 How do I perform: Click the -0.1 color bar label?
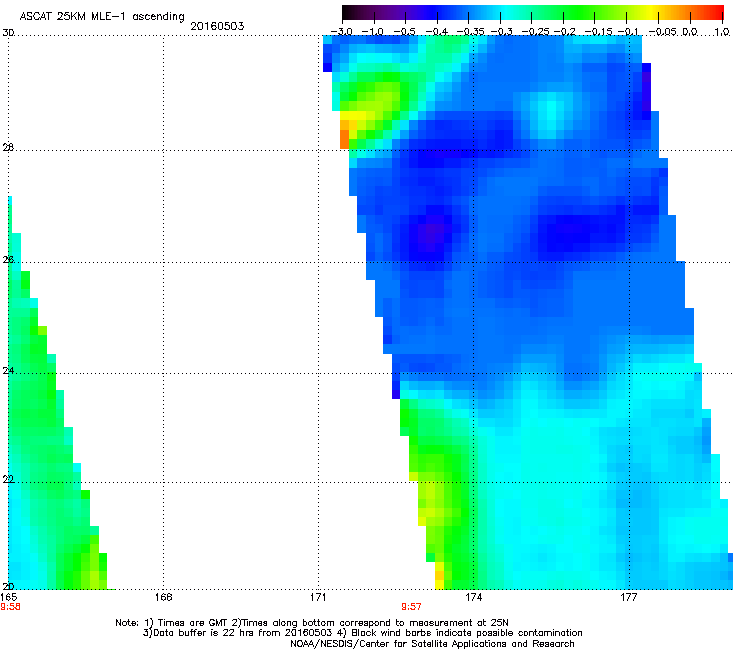628,32
